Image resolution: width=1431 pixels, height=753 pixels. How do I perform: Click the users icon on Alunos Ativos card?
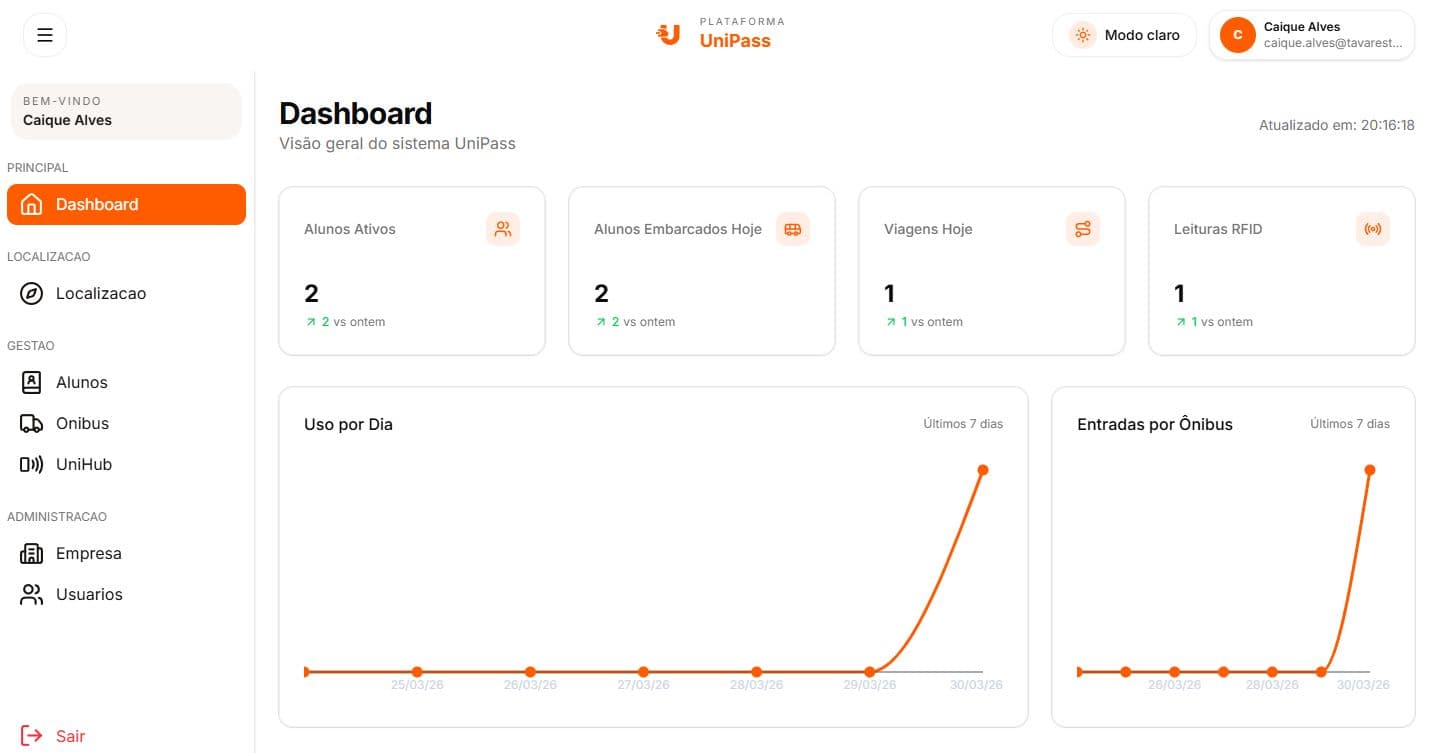503,229
